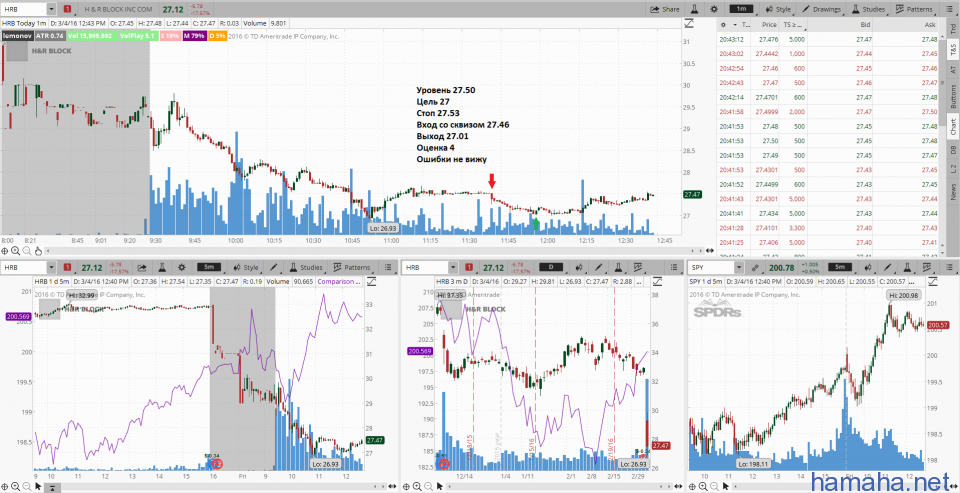Image resolution: width=960 pixels, height=493 pixels.
Task: Open pencil drawings icon on bottom-left chart
Action: click(x=274, y=268)
